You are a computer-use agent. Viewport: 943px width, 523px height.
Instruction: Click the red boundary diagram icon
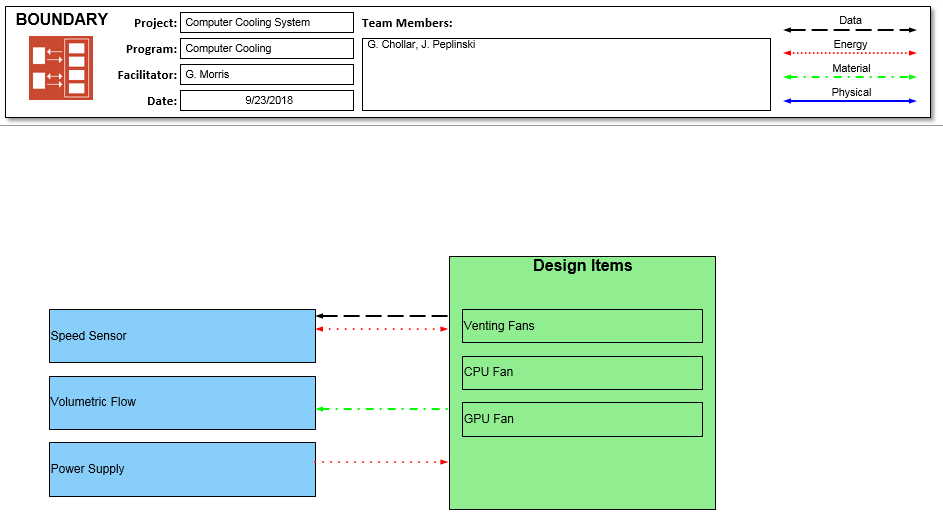tap(60, 68)
